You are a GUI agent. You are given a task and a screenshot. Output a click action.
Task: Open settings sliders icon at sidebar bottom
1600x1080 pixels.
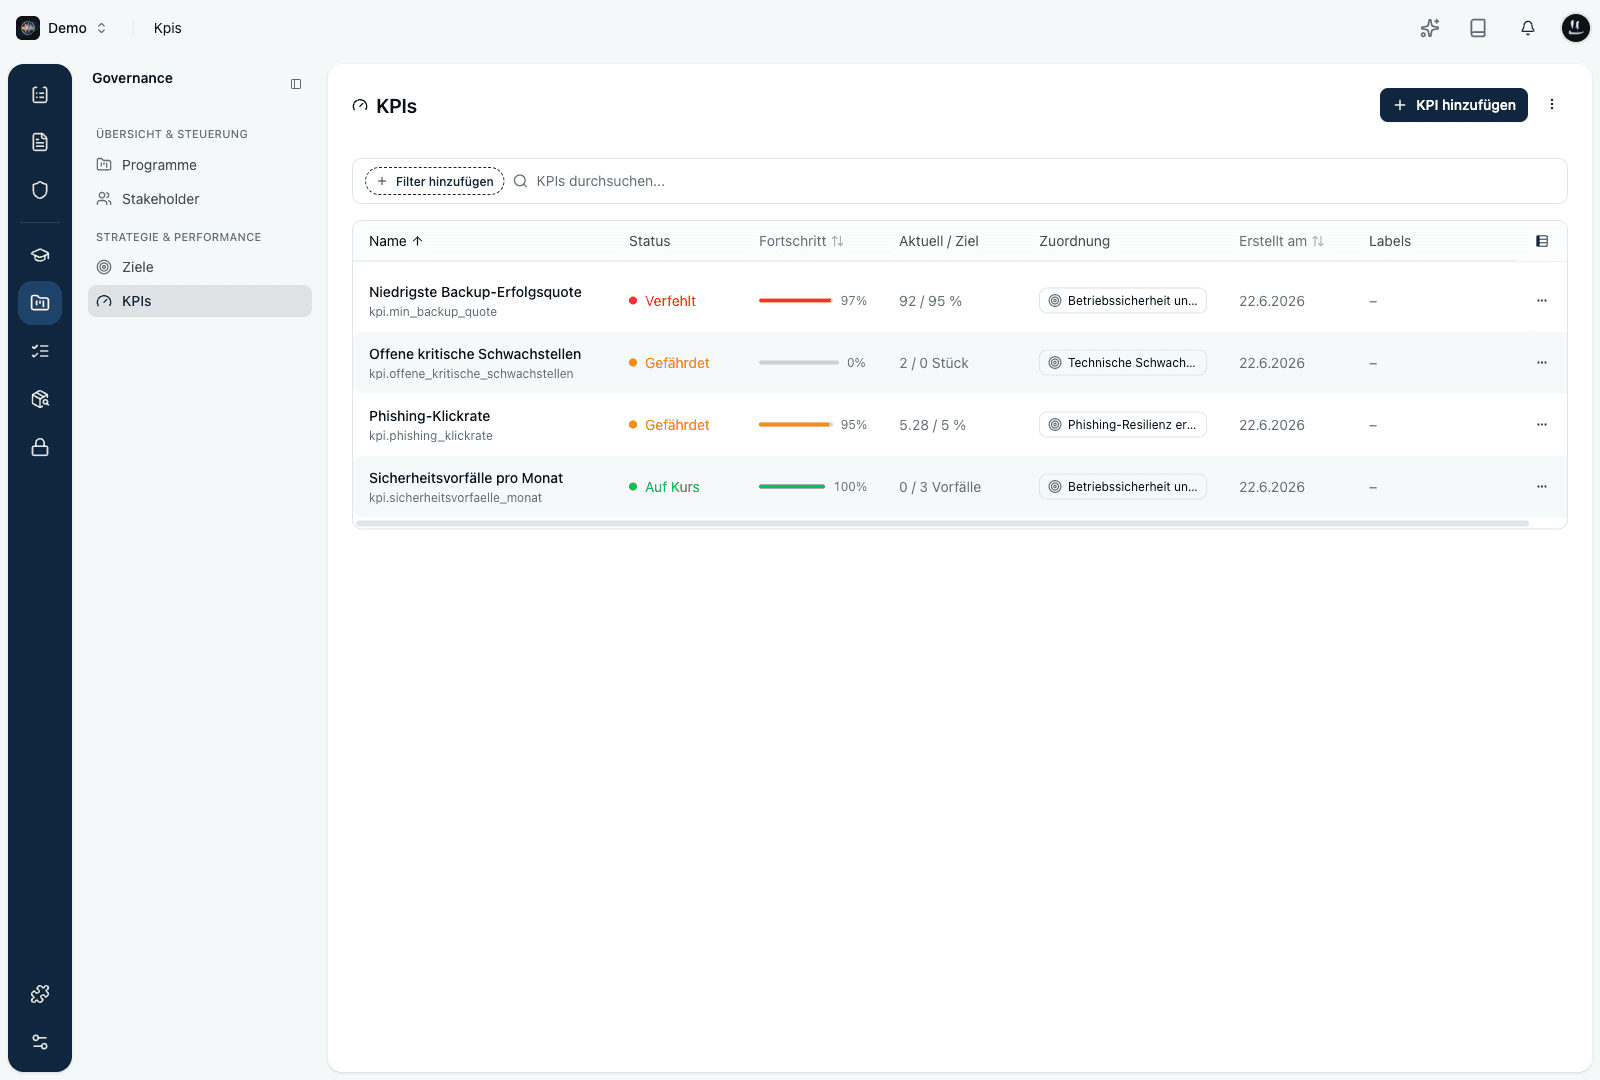click(x=40, y=1042)
